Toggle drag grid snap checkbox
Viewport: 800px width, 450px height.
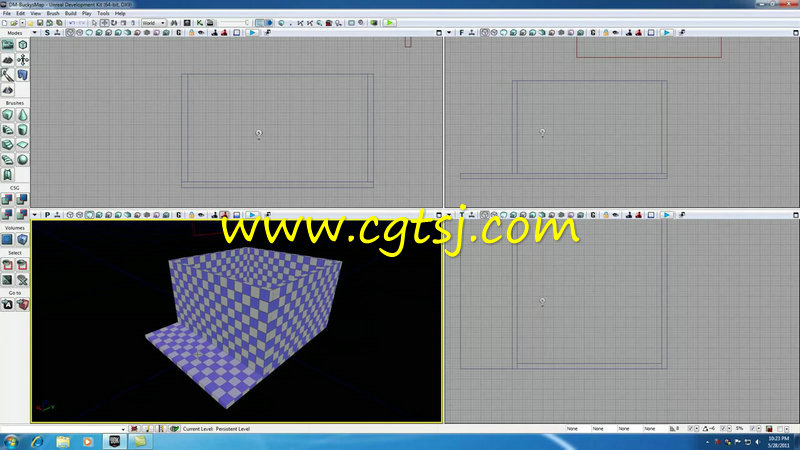[x=690, y=429]
